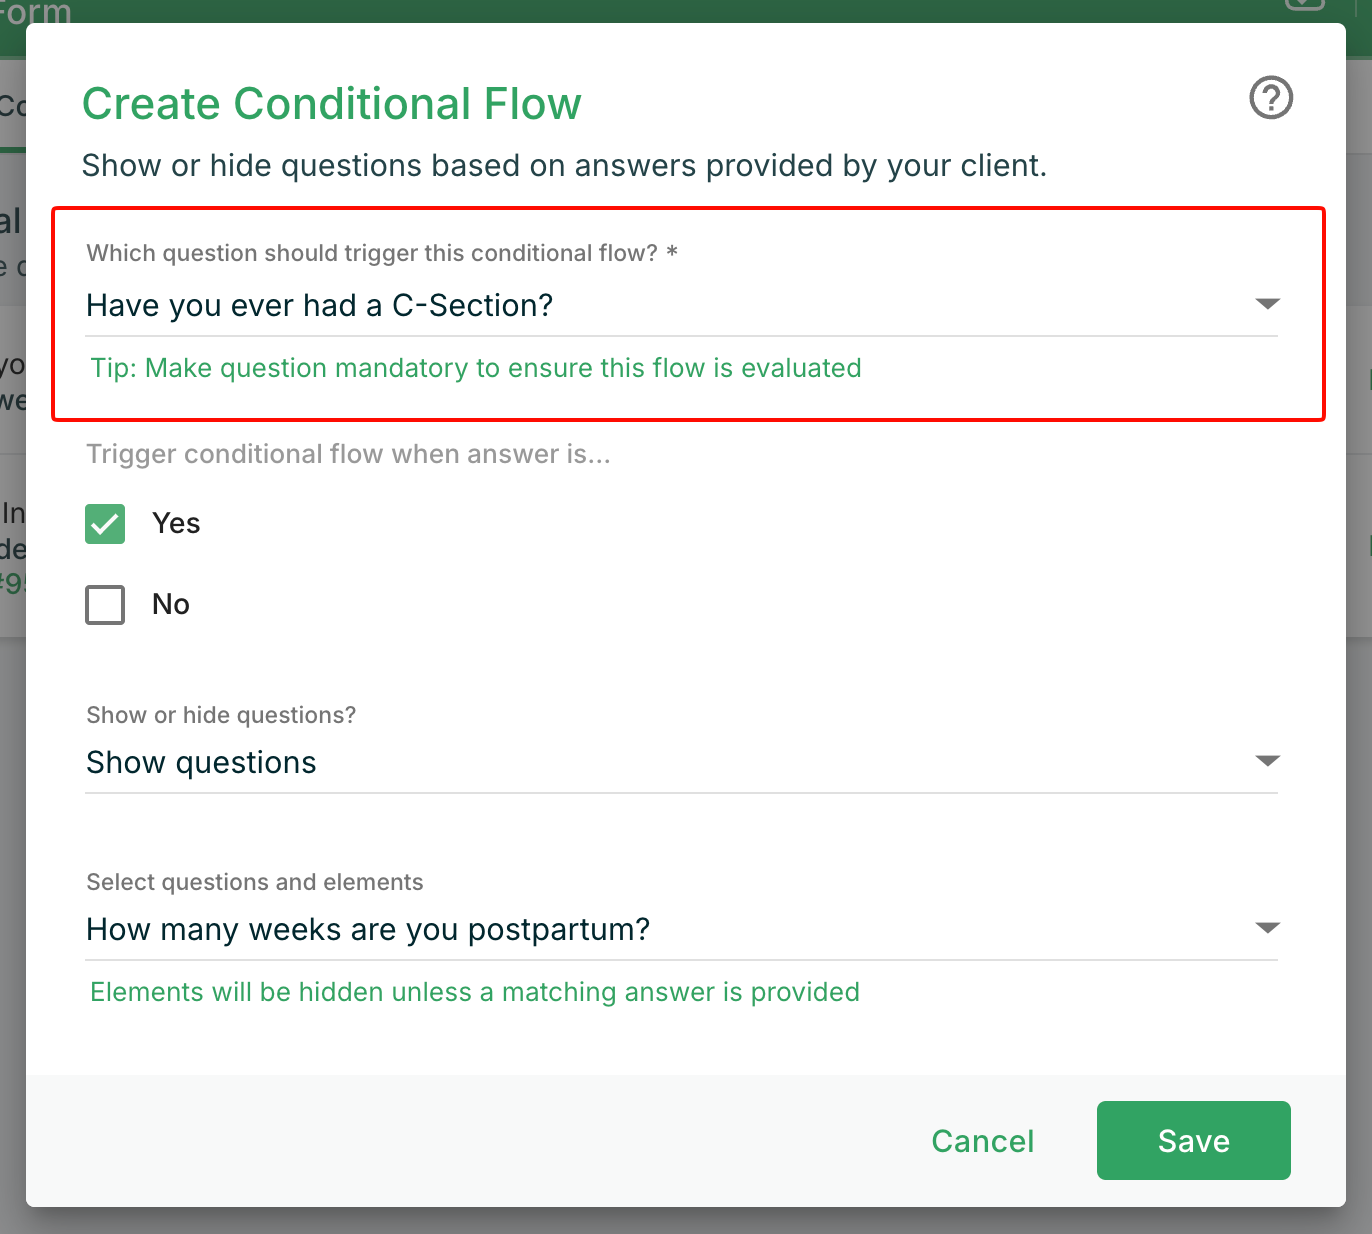The image size is (1372, 1234).
Task: Click the 'Yes' checkbox label text
Action: click(x=176, y=523)
